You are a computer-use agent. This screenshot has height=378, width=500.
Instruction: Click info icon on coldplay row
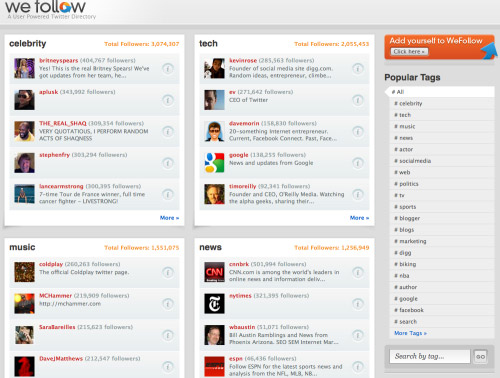(x=168, y=273)
